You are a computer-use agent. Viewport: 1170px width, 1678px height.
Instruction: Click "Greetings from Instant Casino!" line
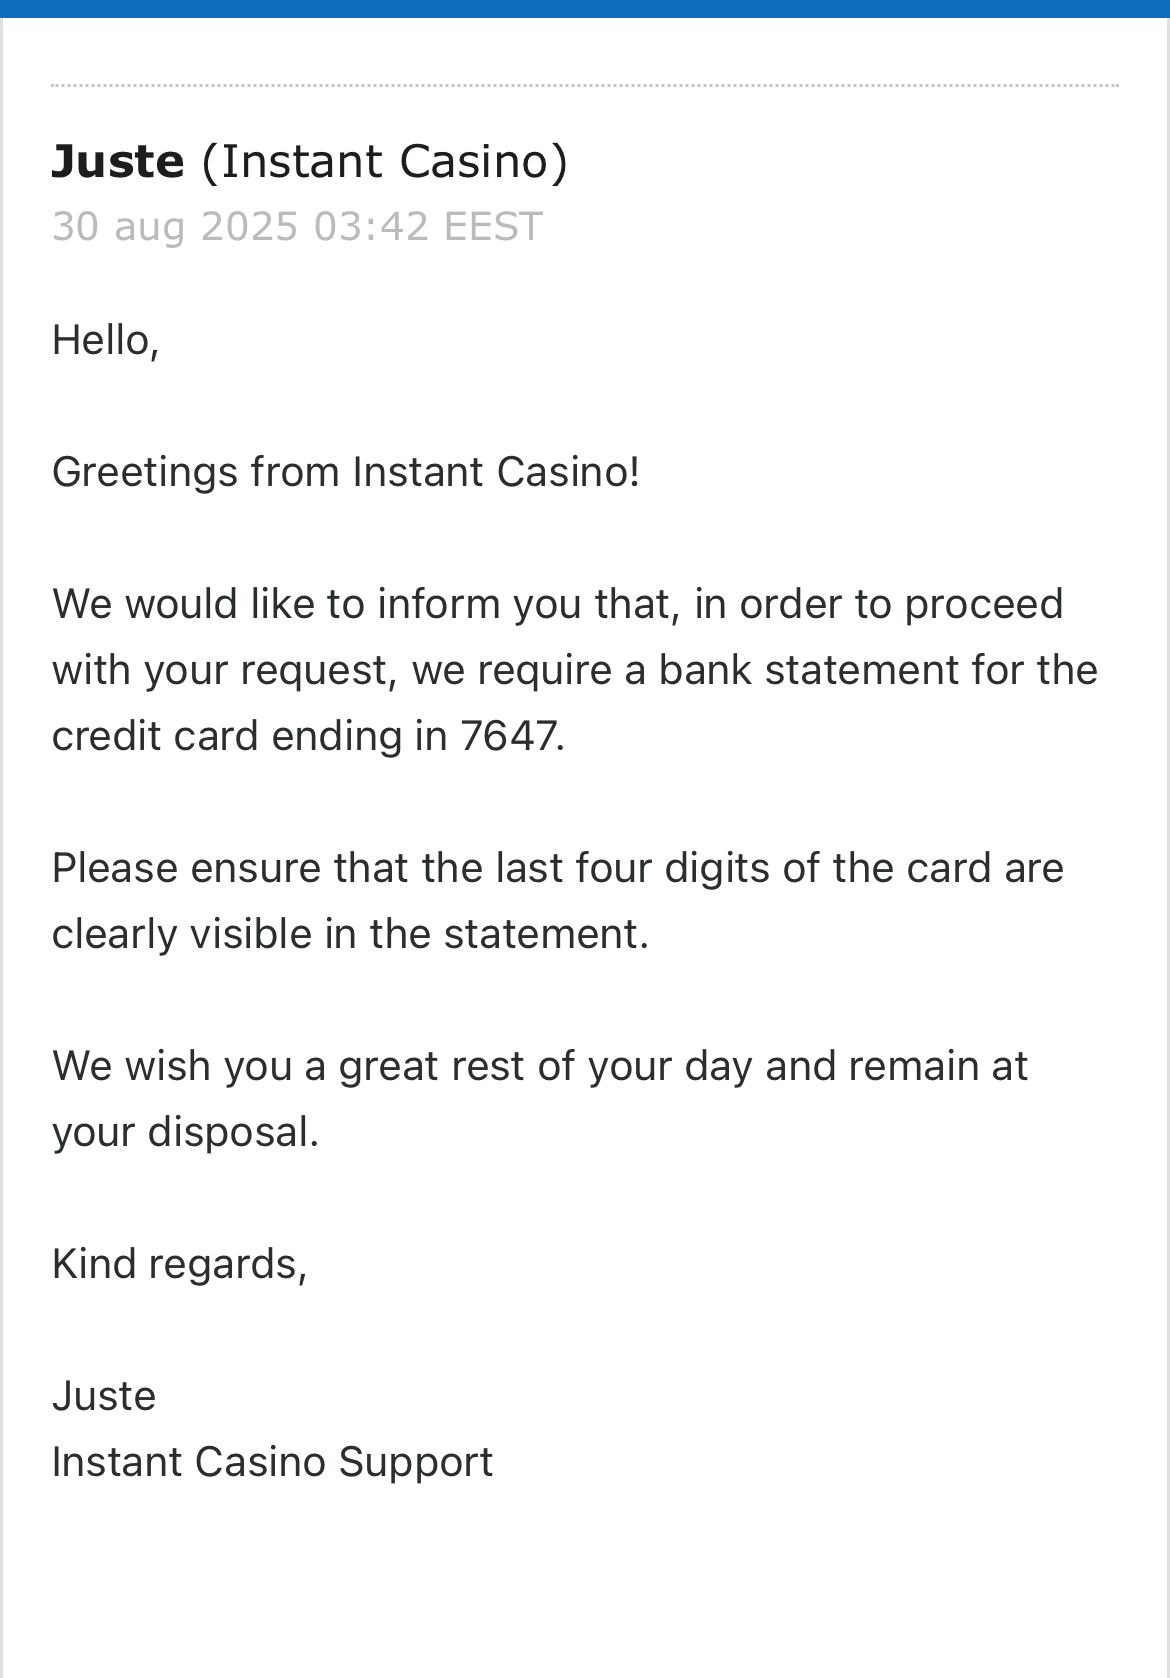pos(345,472)
